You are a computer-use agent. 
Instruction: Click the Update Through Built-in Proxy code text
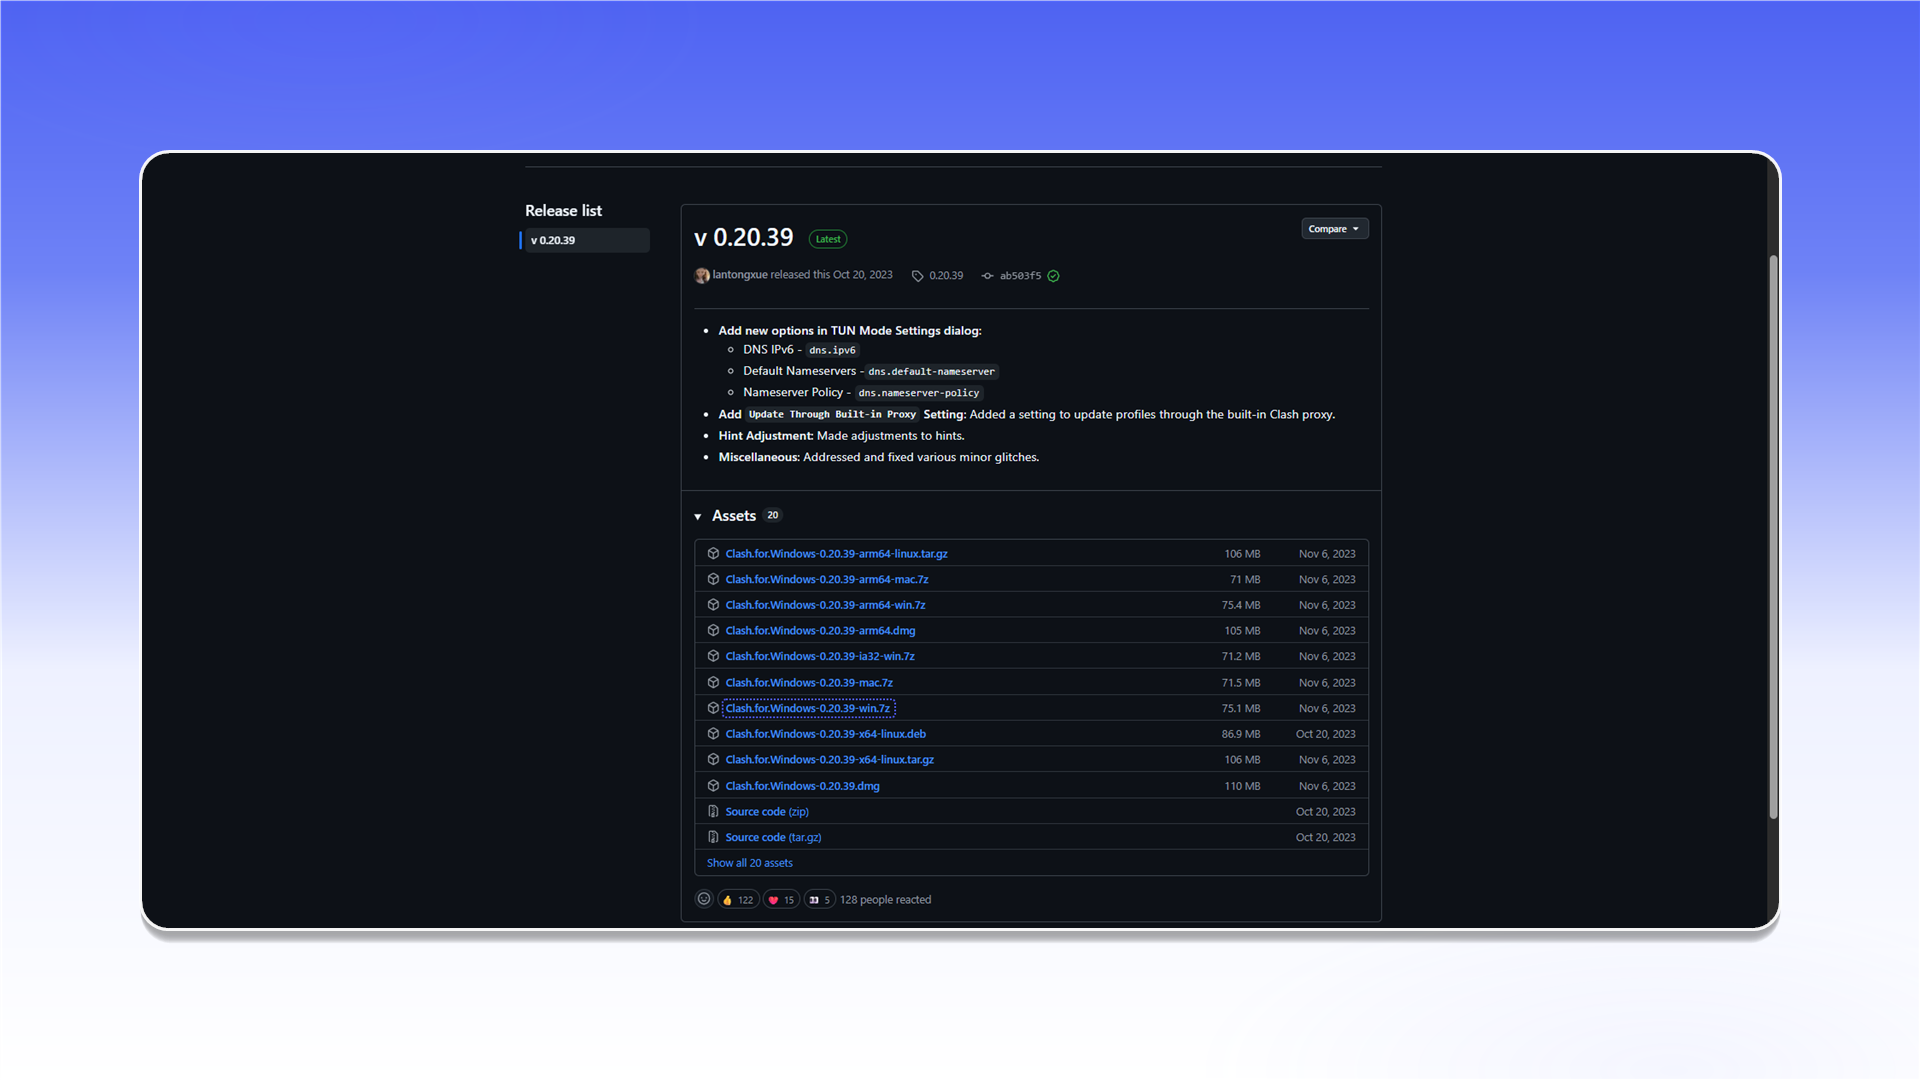pyautogui.click(x=832, y=415)
